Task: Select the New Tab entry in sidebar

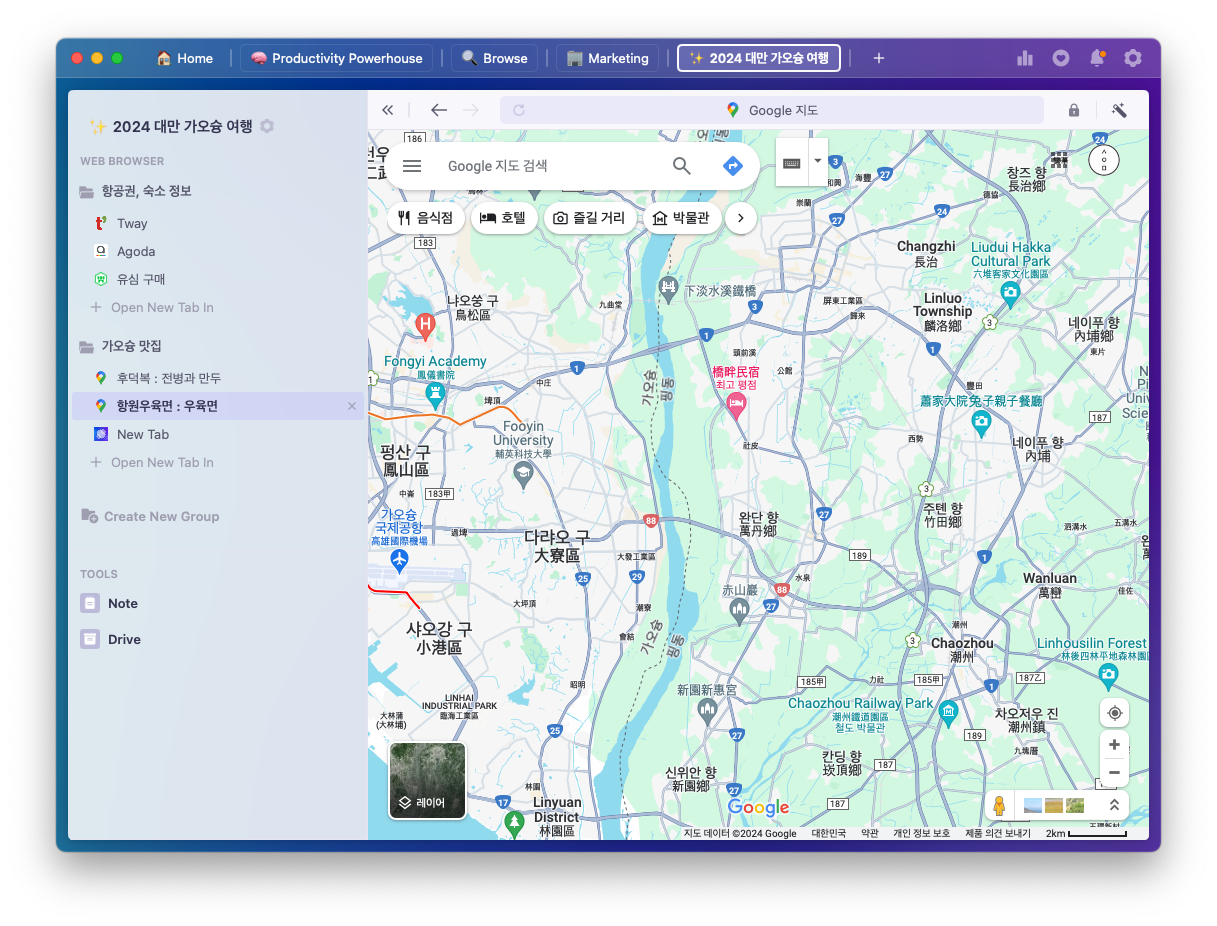Action: coord(143,434)
